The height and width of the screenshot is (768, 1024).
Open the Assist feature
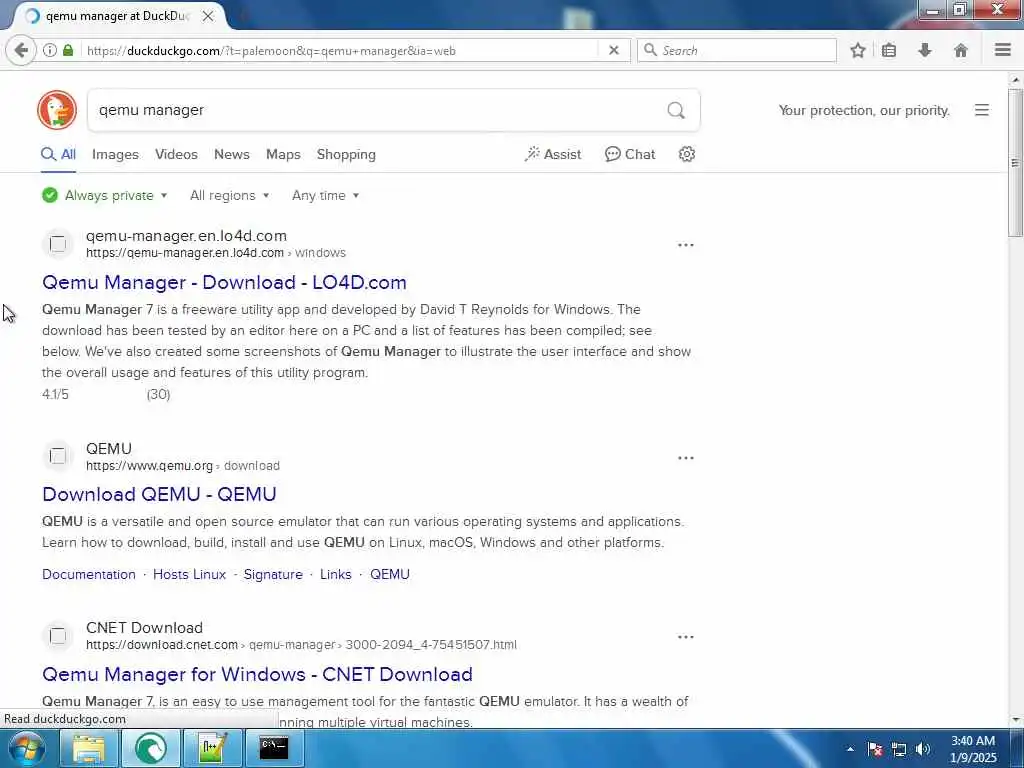tap(552, 154)
